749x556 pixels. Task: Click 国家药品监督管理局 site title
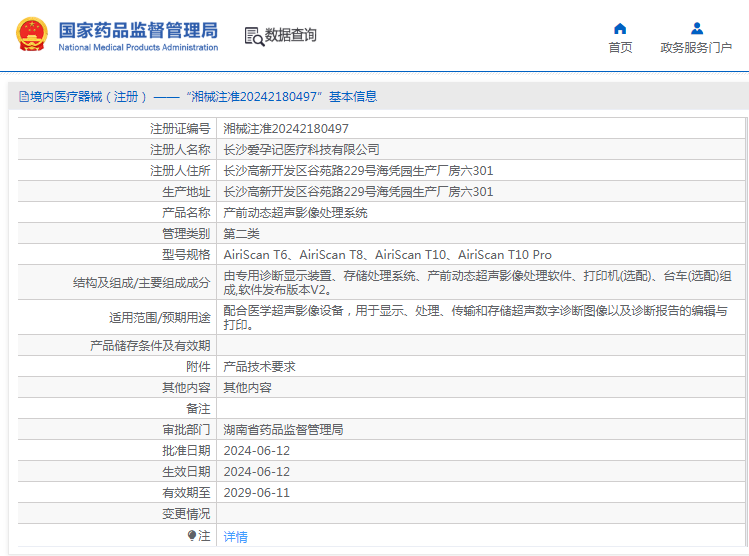click(x=138, y=30)
